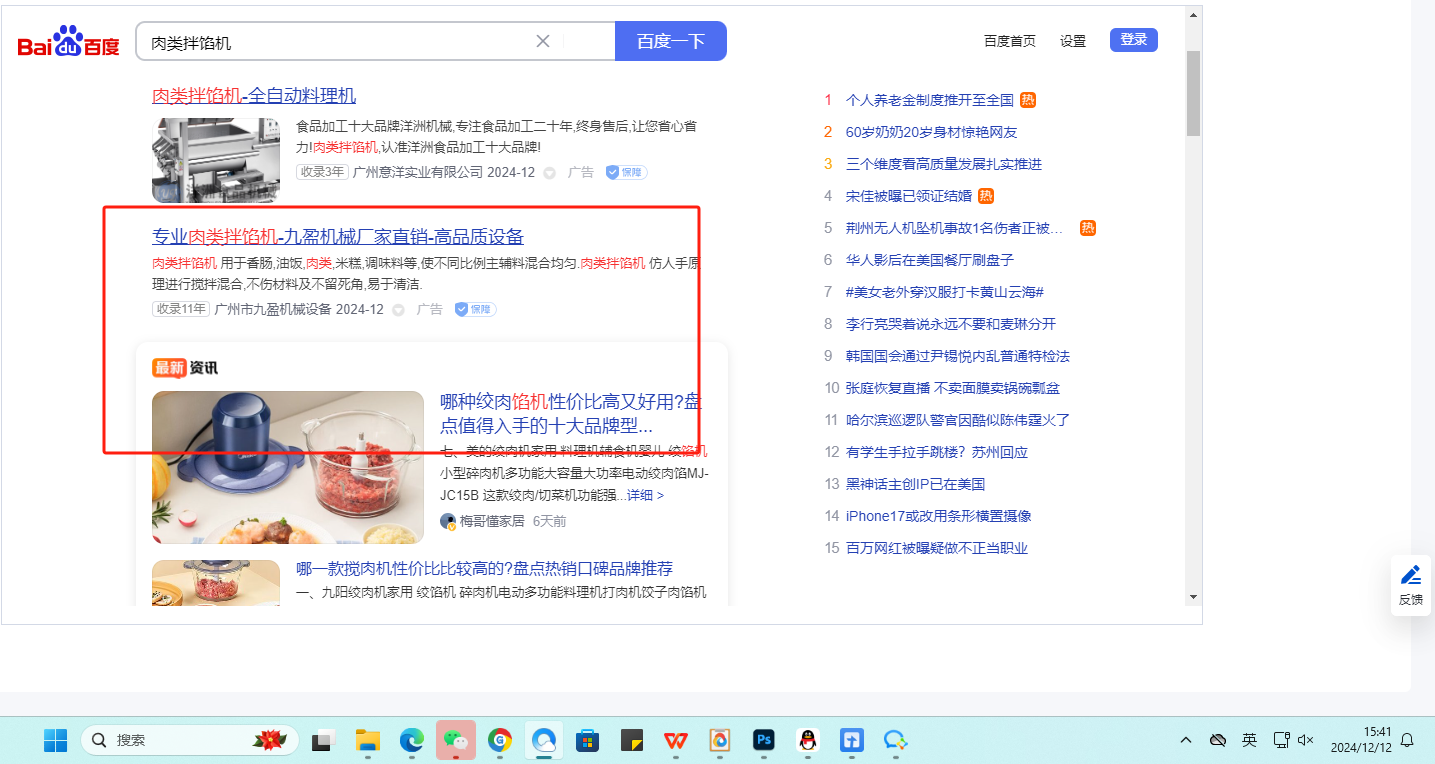This screenshot has height=764, width=1435.
Task: Click 广州市九盈机械设备 company name
Action: tap(273, 309)
